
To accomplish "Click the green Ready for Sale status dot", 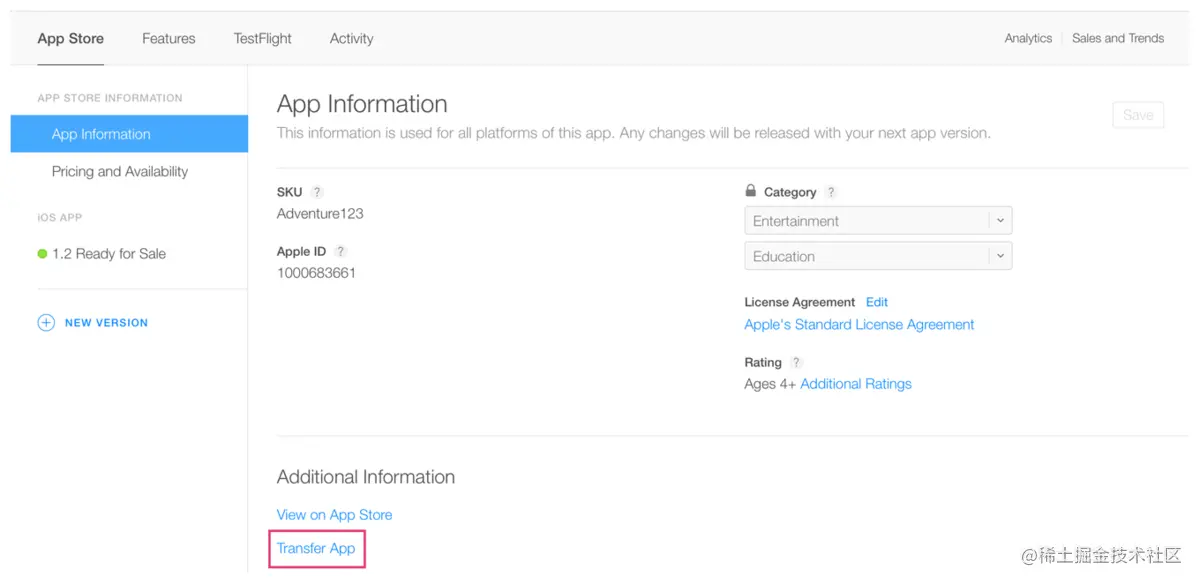I will (x=42, y=254).
